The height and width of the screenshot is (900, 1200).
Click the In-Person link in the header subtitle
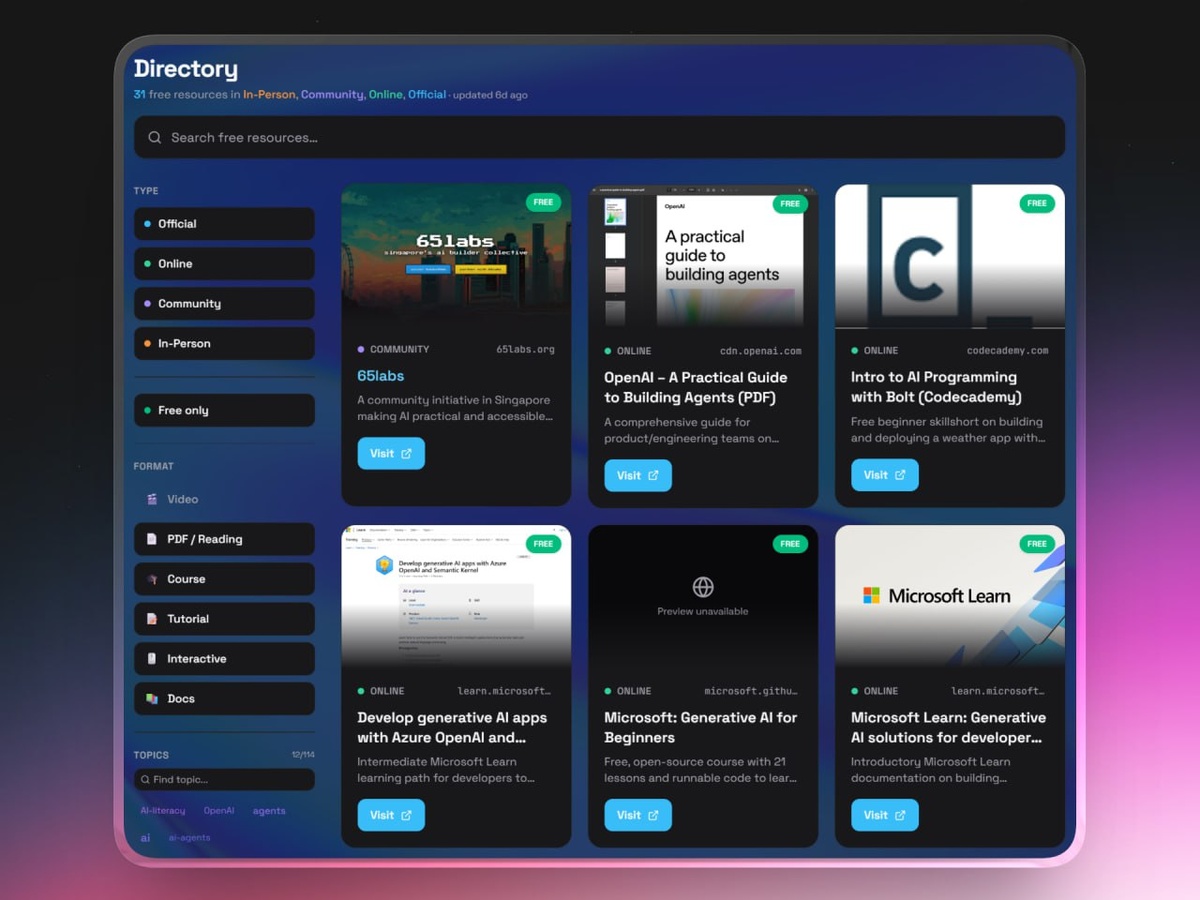pos(269,95)
